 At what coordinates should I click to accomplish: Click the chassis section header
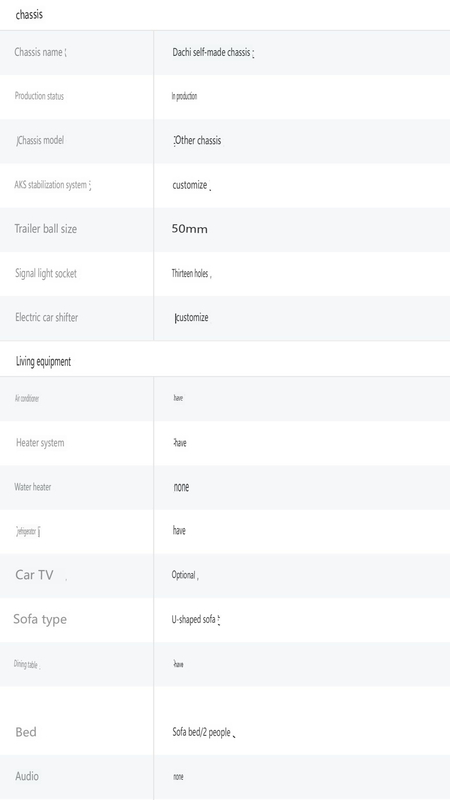coord(29,15)
